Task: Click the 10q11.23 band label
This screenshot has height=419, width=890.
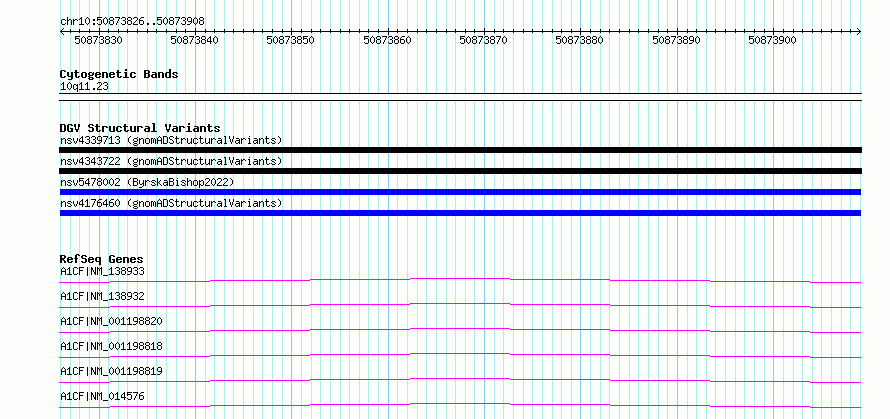Action: click(84, 87)
